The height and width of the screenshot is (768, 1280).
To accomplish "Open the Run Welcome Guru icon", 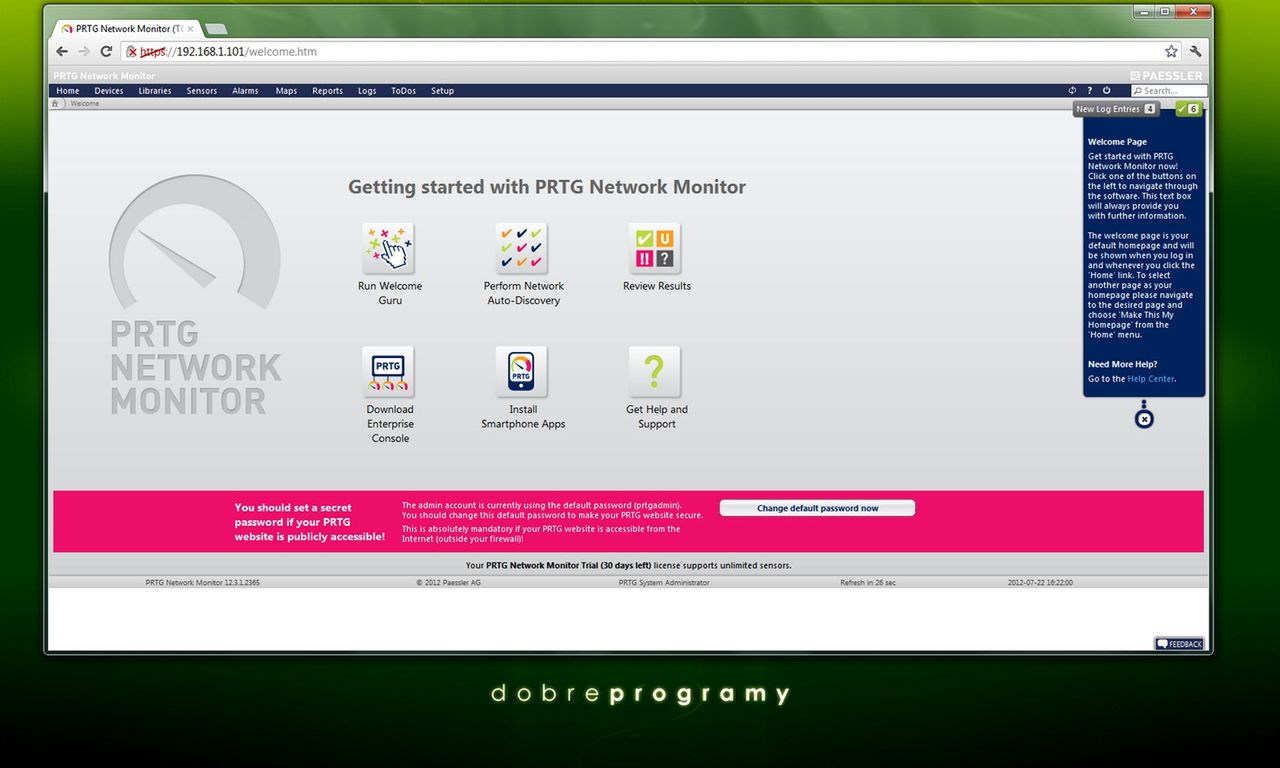I will 389,248.
